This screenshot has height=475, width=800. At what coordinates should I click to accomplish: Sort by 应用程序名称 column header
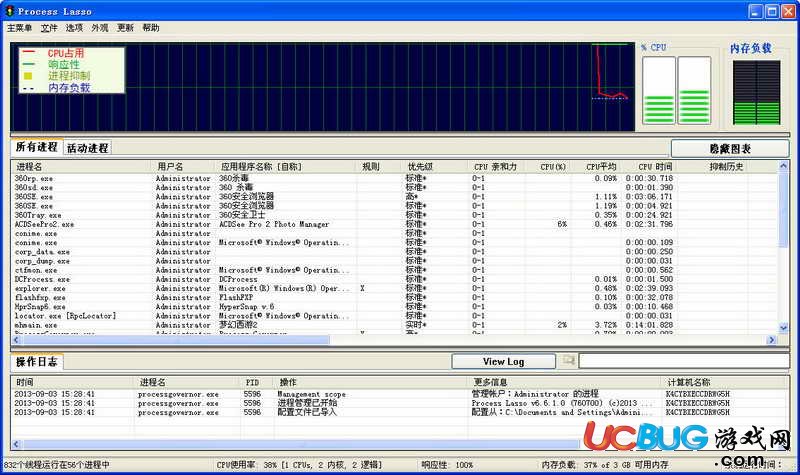click(285, 166)
